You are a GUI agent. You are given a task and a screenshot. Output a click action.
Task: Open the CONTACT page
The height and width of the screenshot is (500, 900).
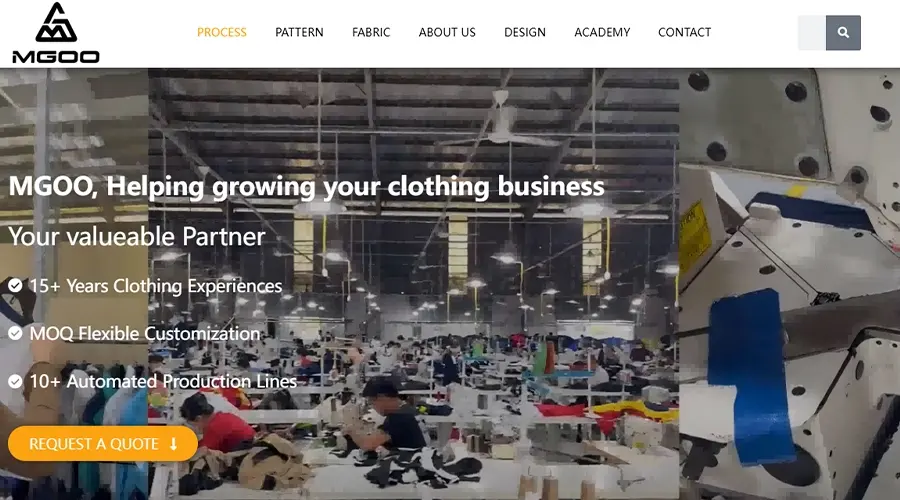(684, 33)
